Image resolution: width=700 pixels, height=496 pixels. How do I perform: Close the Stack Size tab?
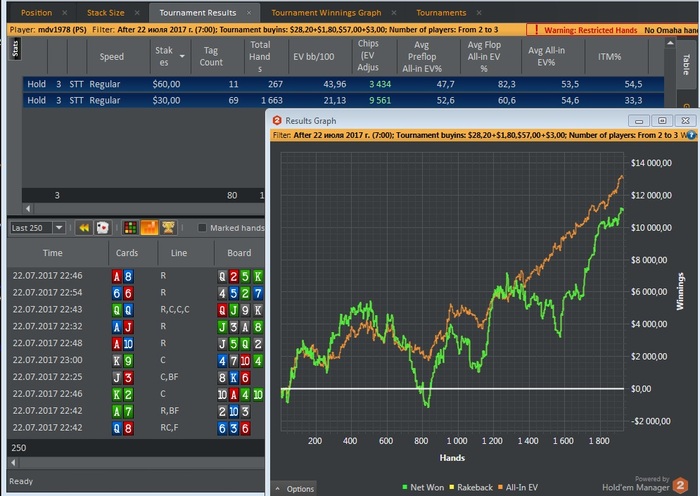click(137, 13)
